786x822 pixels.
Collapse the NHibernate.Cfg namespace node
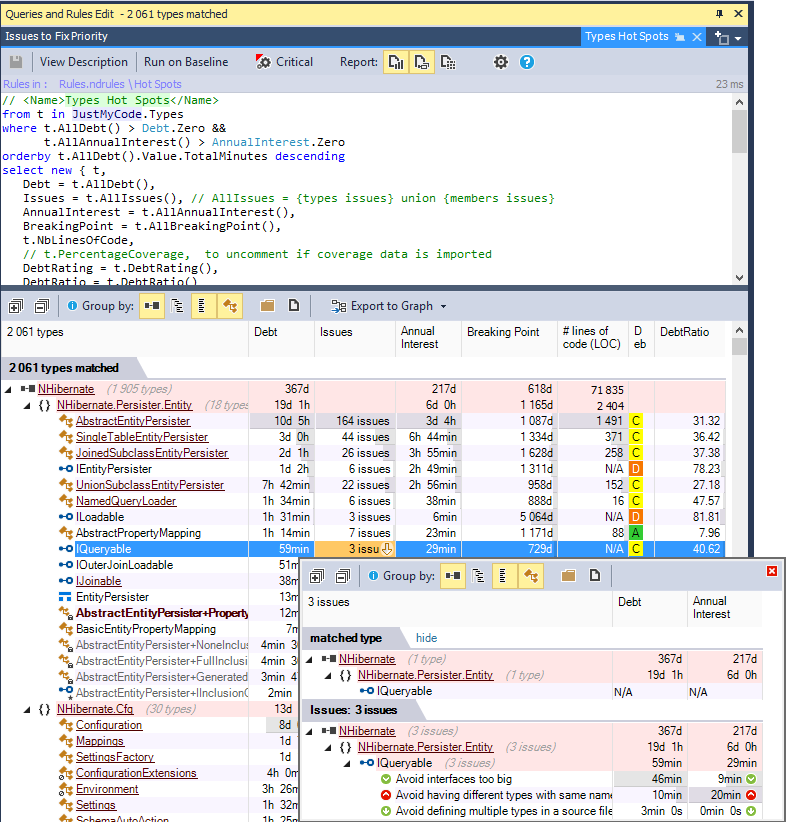coord(29,709)
